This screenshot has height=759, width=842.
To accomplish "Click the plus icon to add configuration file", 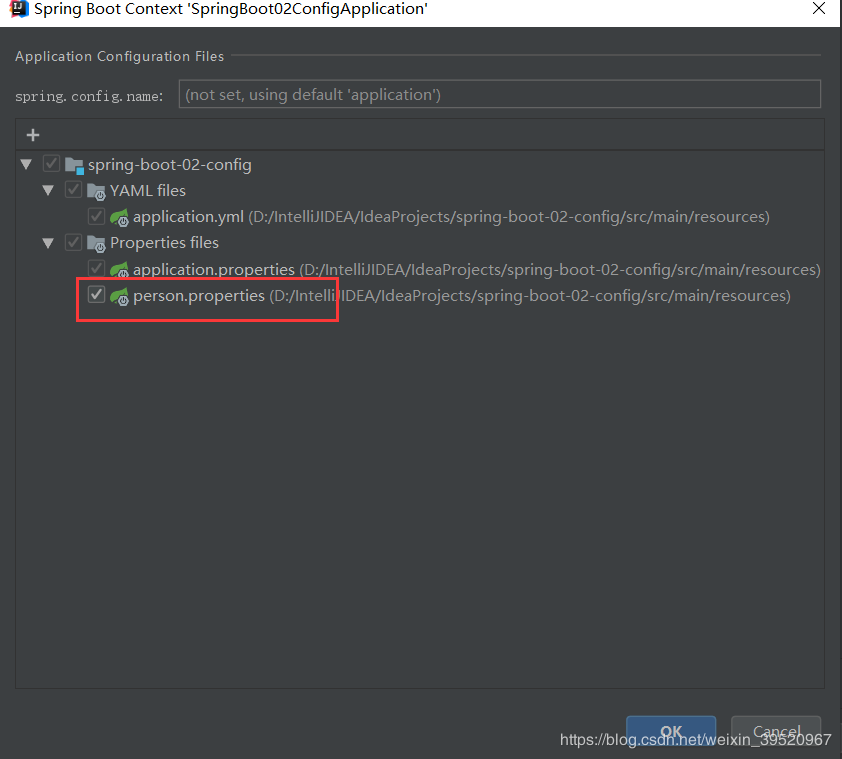I will click(x=33, y=135).
